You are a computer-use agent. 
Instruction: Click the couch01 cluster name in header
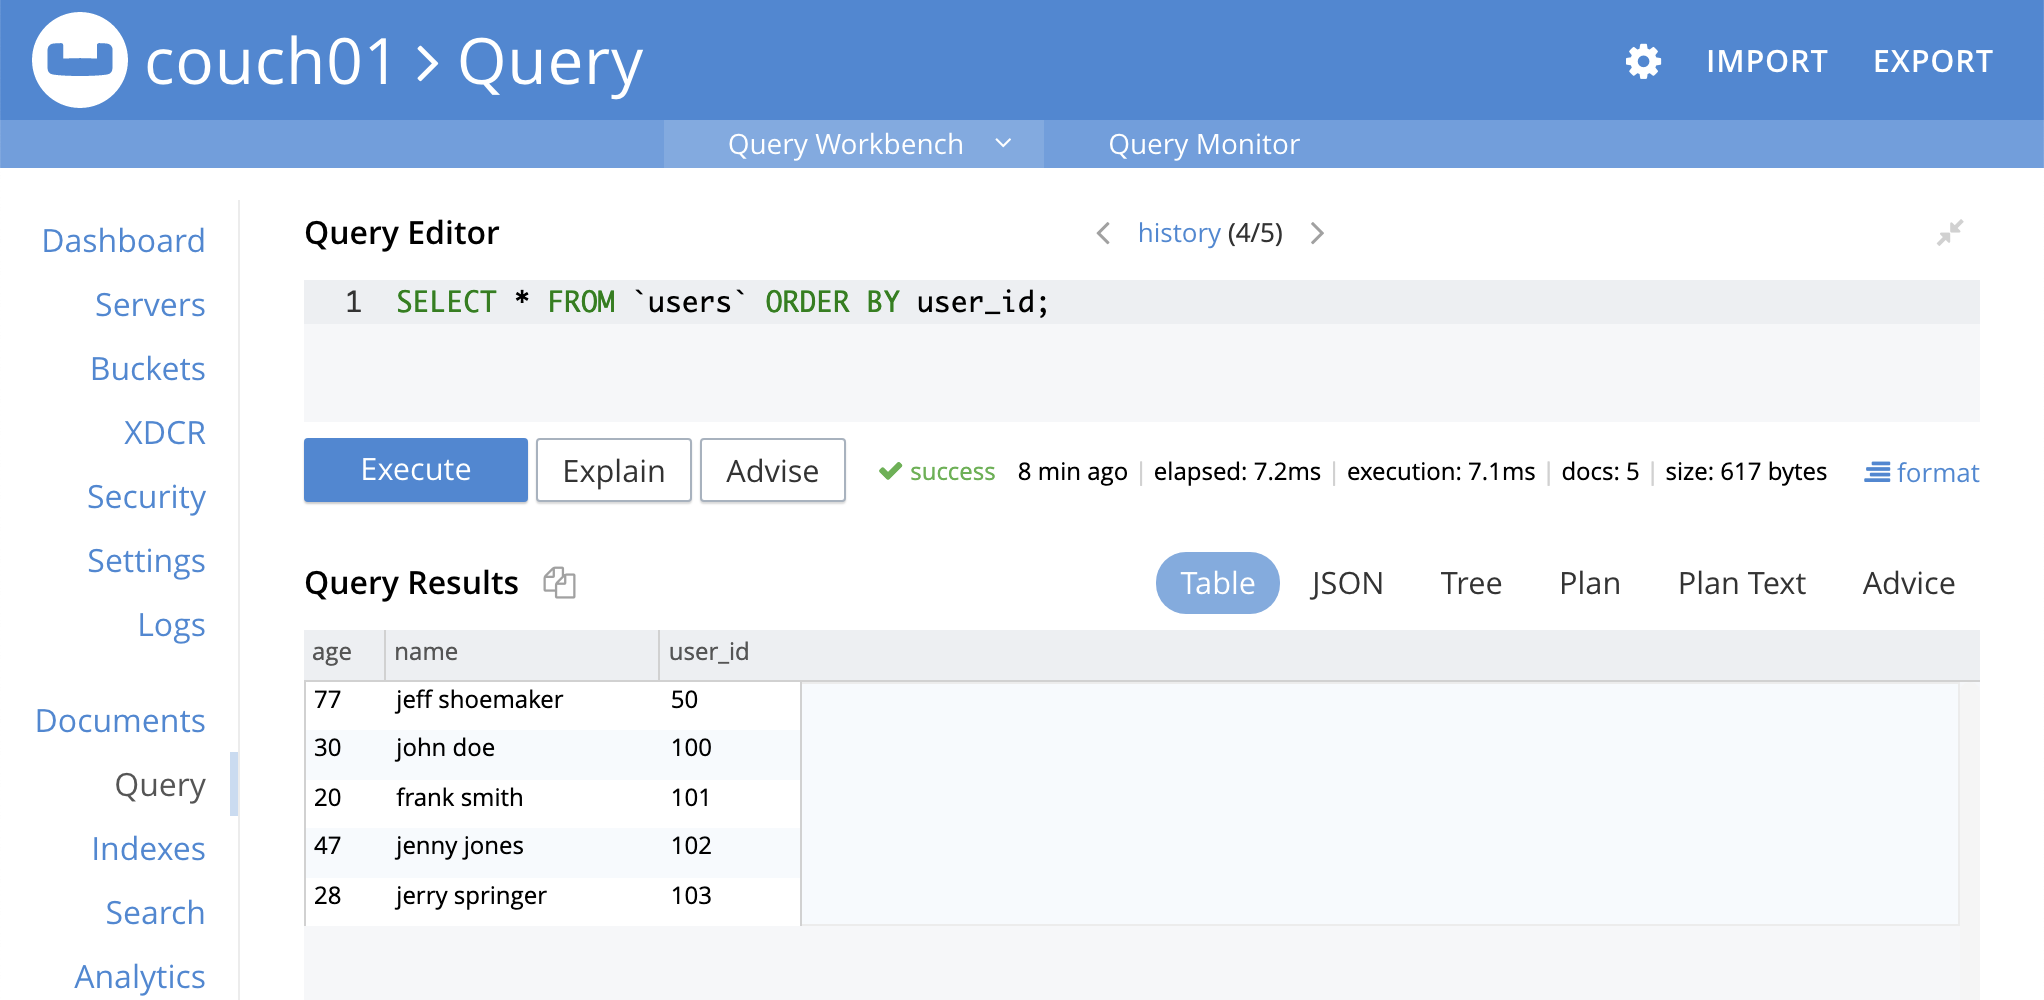[x=270, y=61]
